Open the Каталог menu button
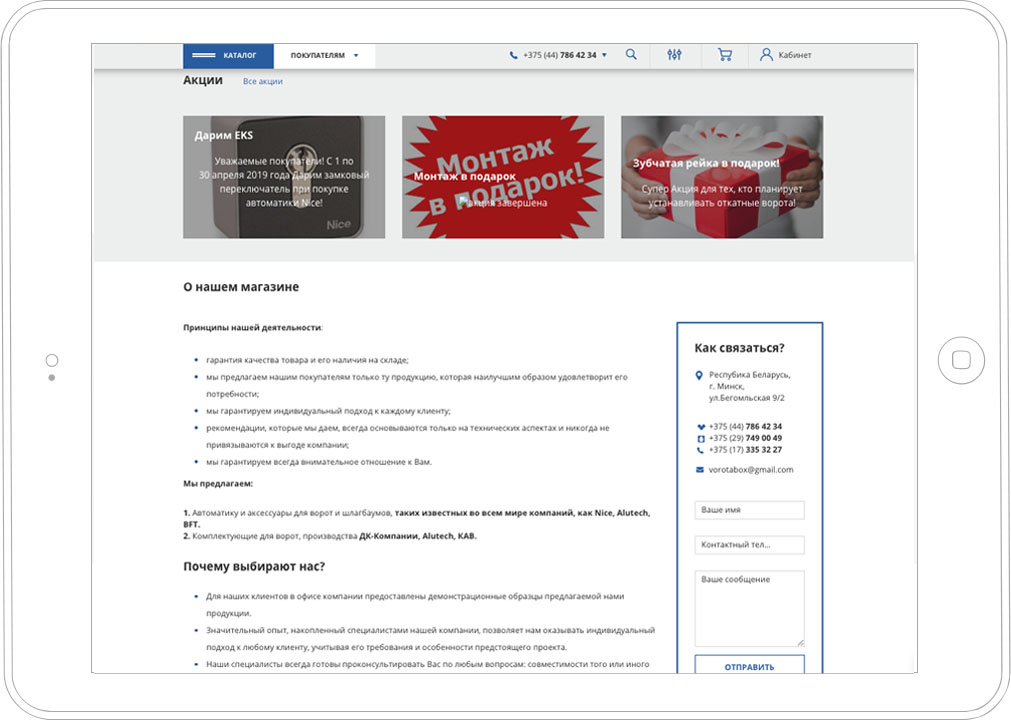1011x720 pixels. tap(228, 55)
